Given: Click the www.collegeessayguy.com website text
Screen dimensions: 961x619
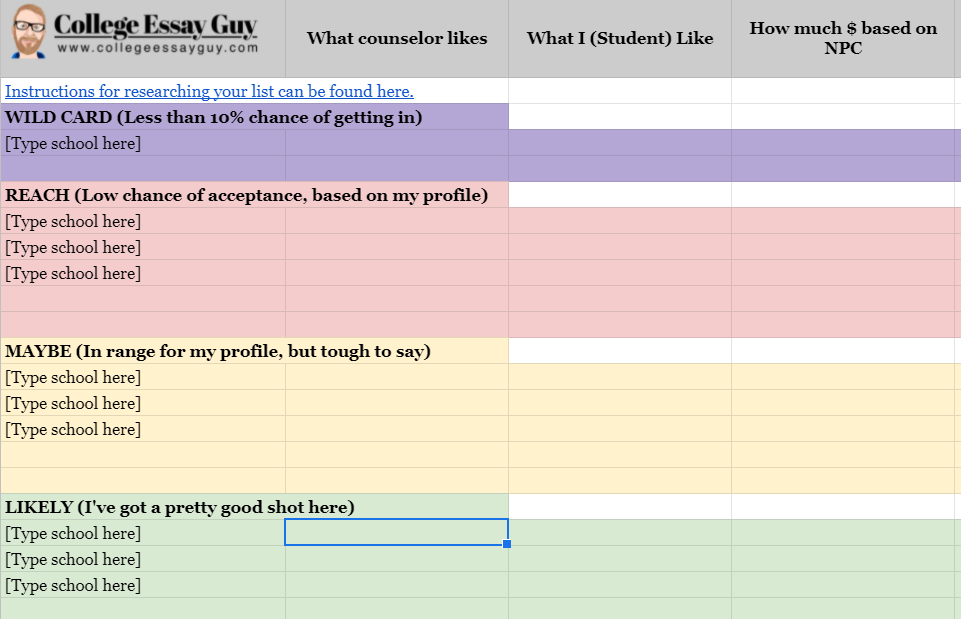Looking at the screenshot, I should 158,47.
